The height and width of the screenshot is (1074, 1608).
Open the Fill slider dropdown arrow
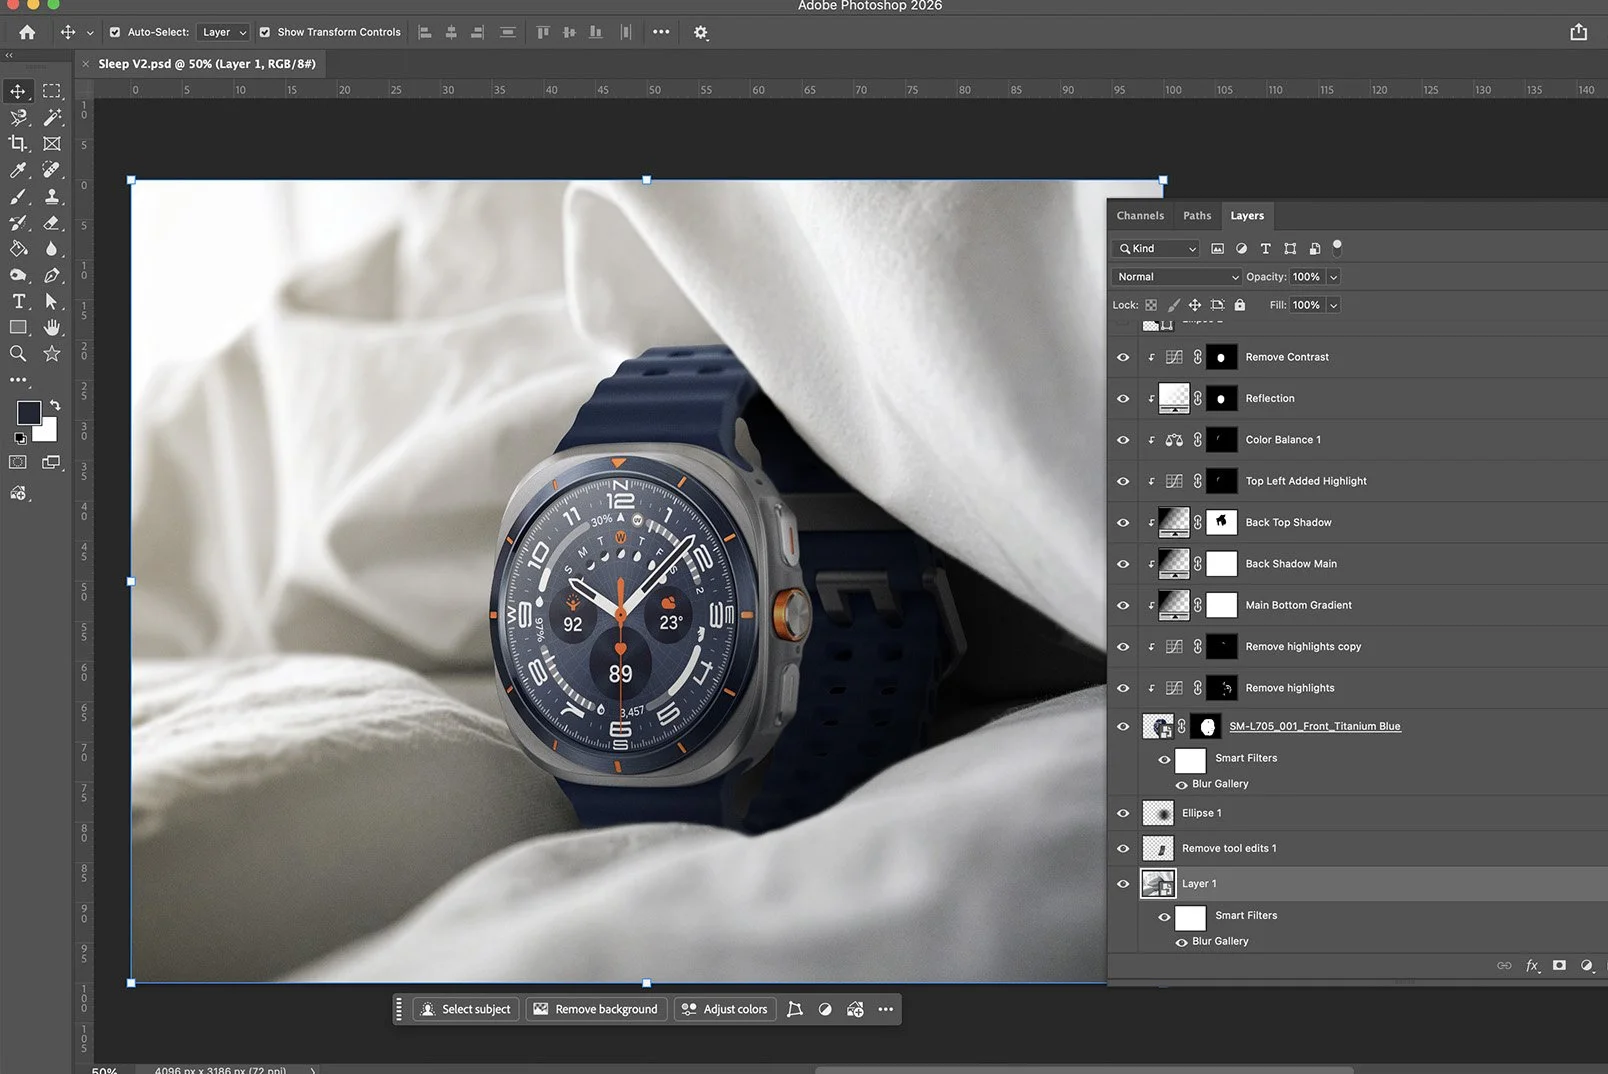(x=1334, y=305)
